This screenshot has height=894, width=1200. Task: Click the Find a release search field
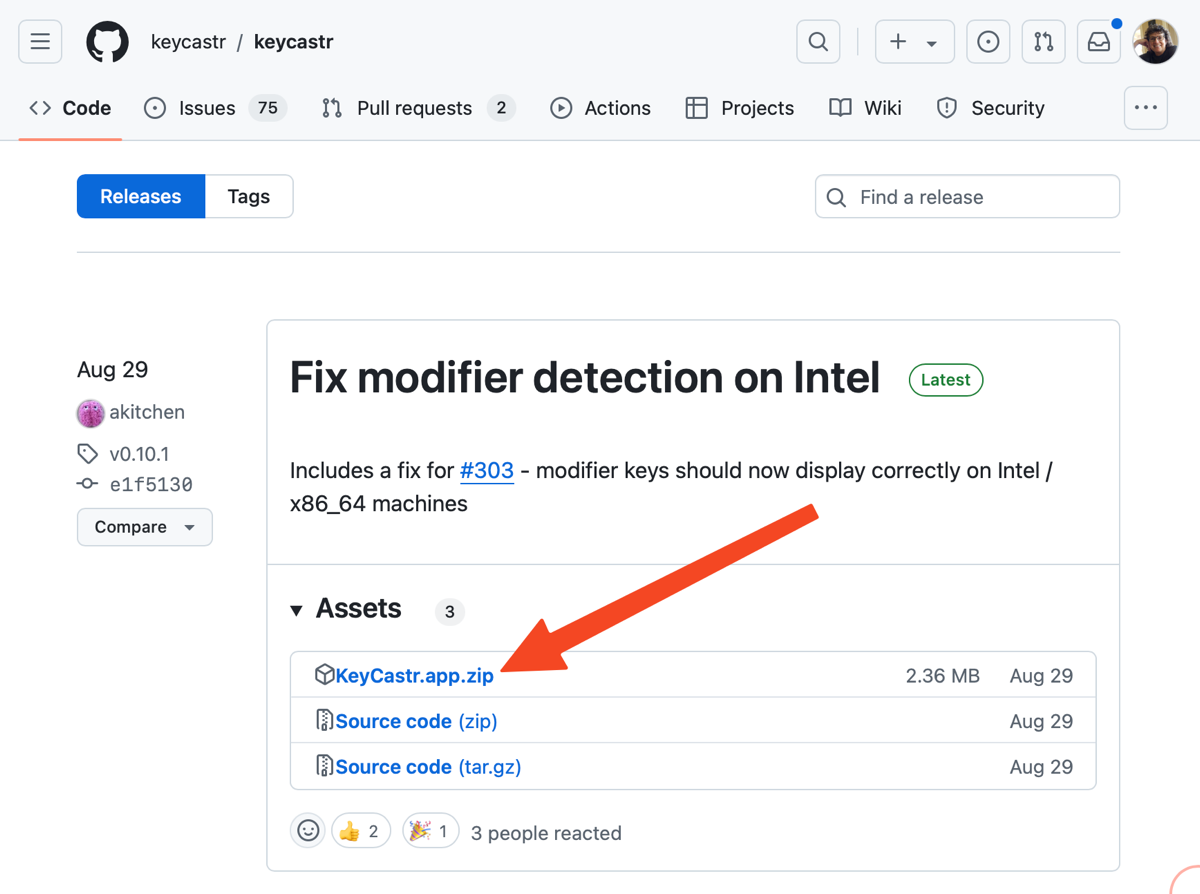(967, 197)
